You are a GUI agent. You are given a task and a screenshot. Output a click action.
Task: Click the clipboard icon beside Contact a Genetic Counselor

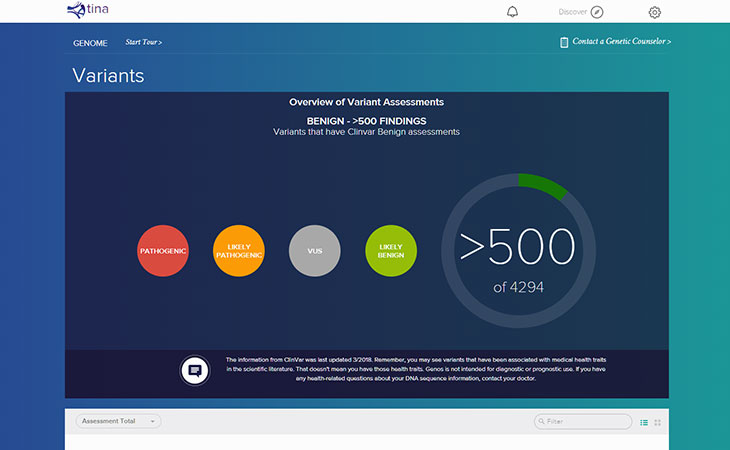pyautogui.click(x=564, y=42)
